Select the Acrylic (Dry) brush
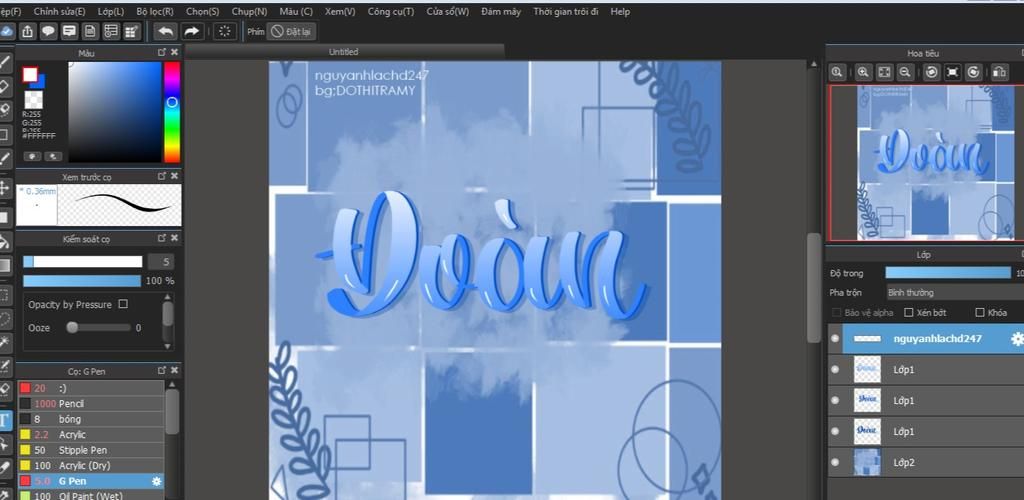 (x=91, y=465)
